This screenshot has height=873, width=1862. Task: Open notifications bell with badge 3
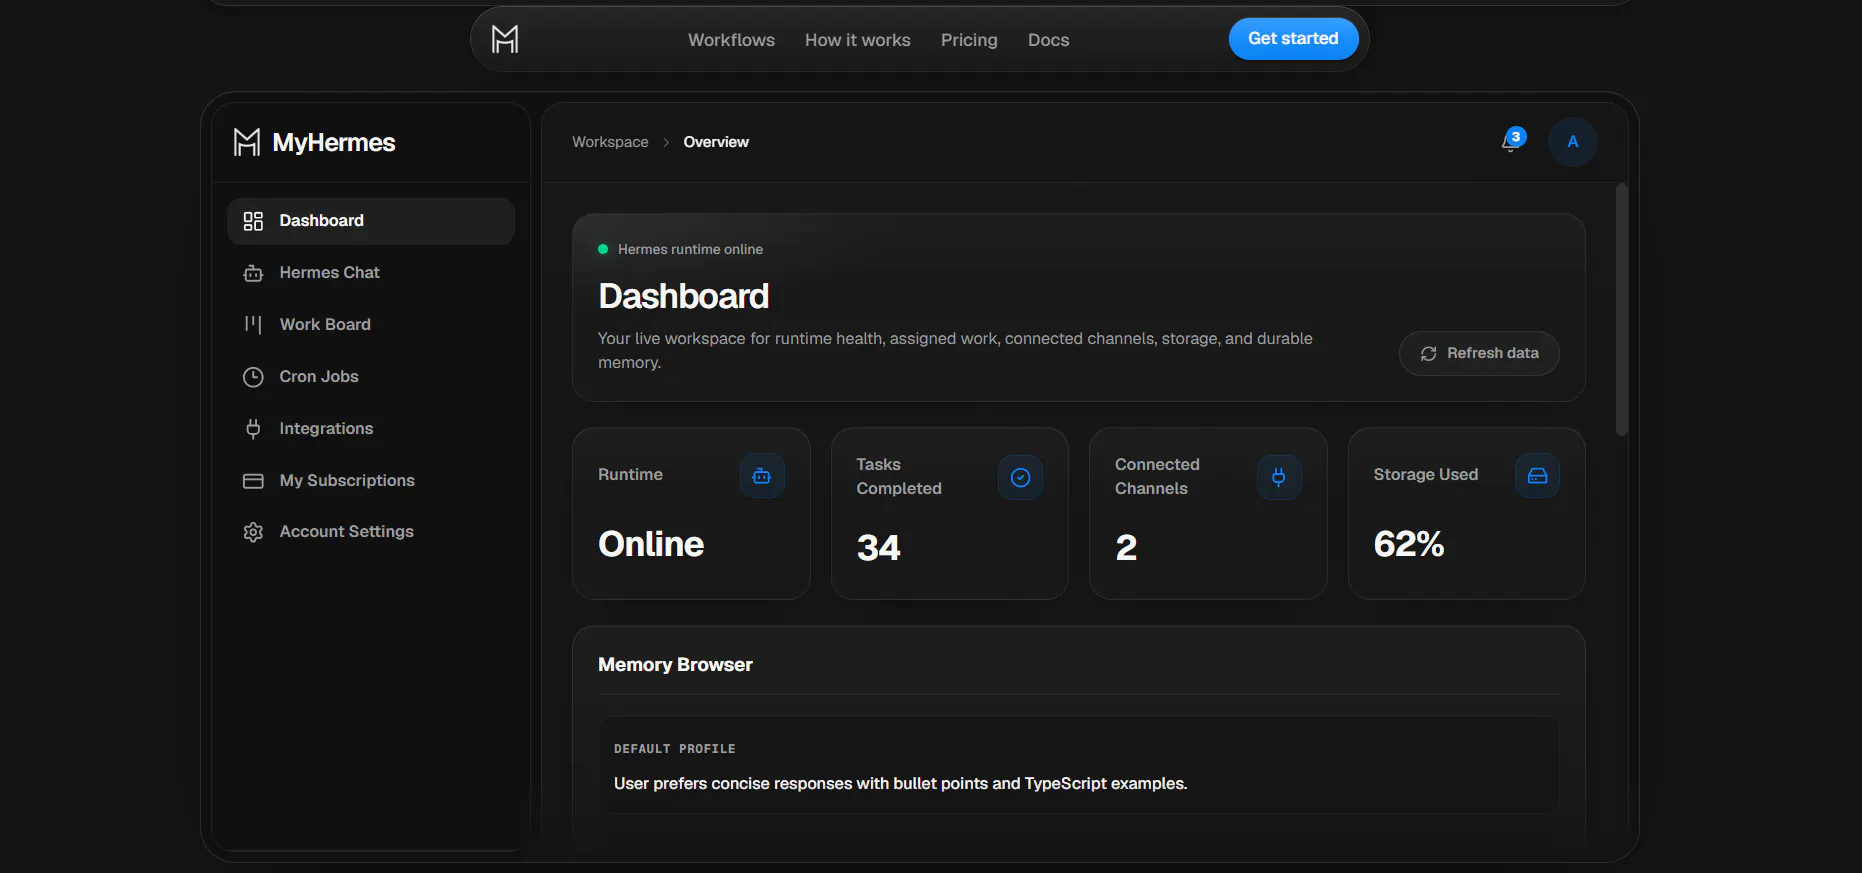tap(1512, 141)
